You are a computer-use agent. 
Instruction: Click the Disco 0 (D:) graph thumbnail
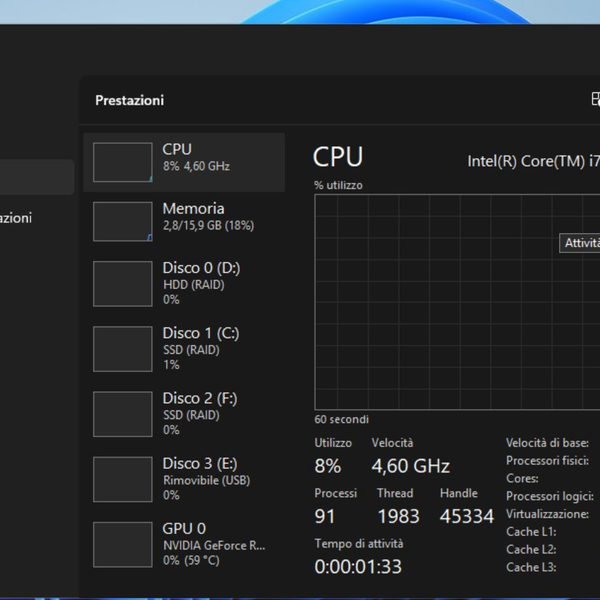pyautogui.click(x=122, y=284)
